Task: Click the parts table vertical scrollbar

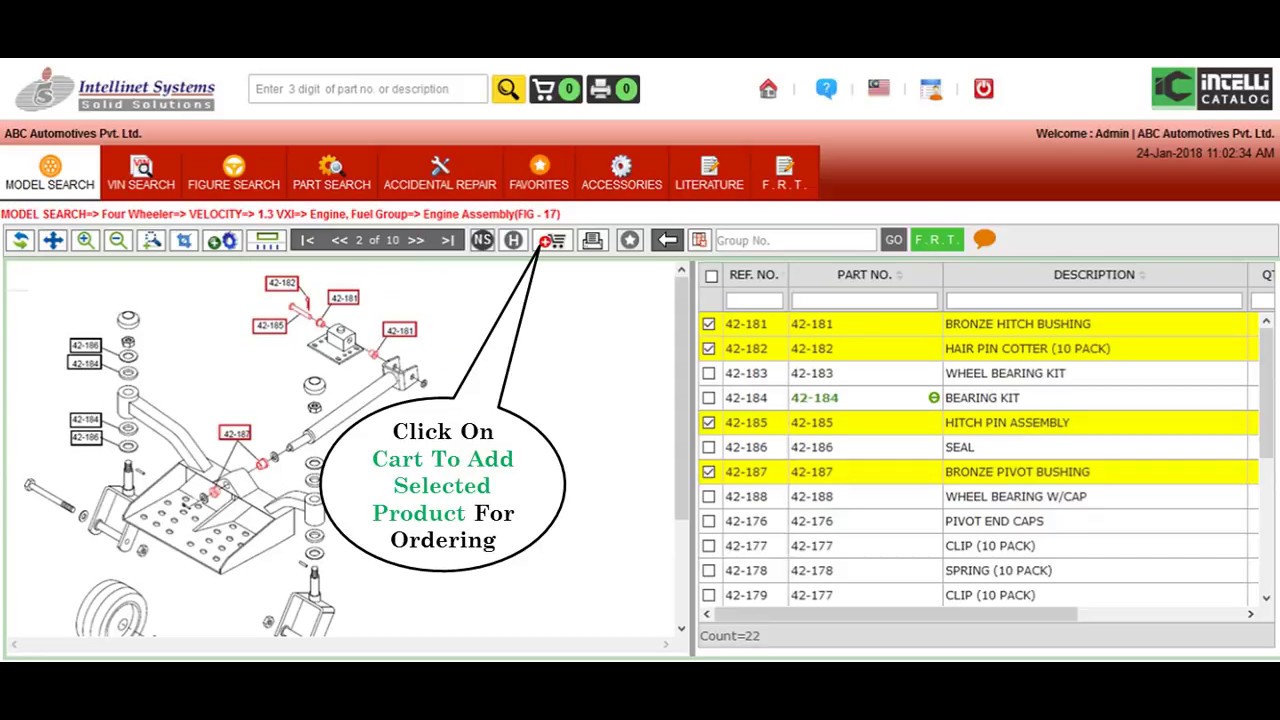Action: point(1266,393)
